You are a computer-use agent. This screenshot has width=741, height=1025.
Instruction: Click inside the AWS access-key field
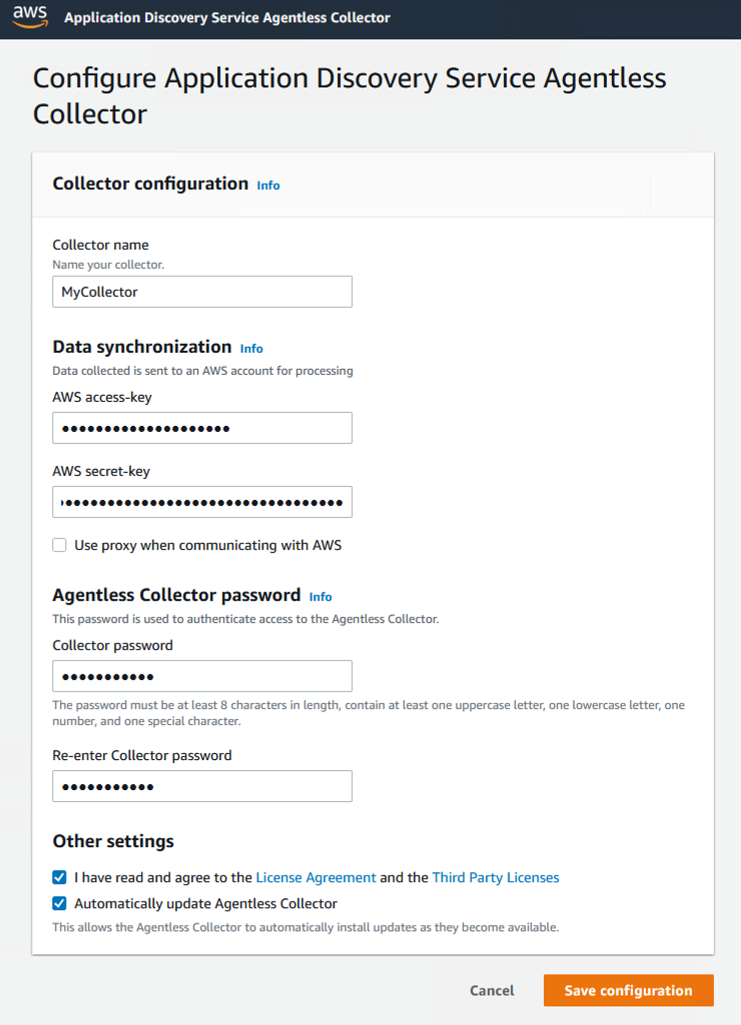click(x=202, y=427)
